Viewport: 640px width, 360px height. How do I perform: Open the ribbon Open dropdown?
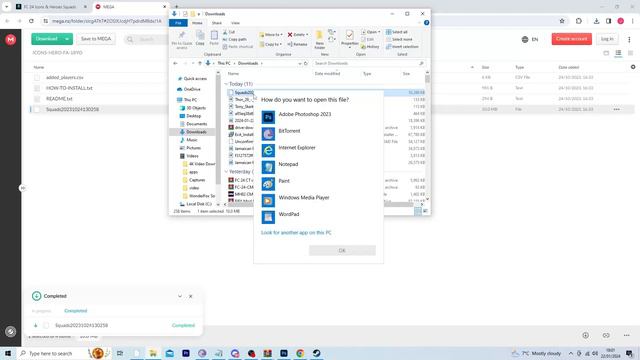click(x=371, y=32)
